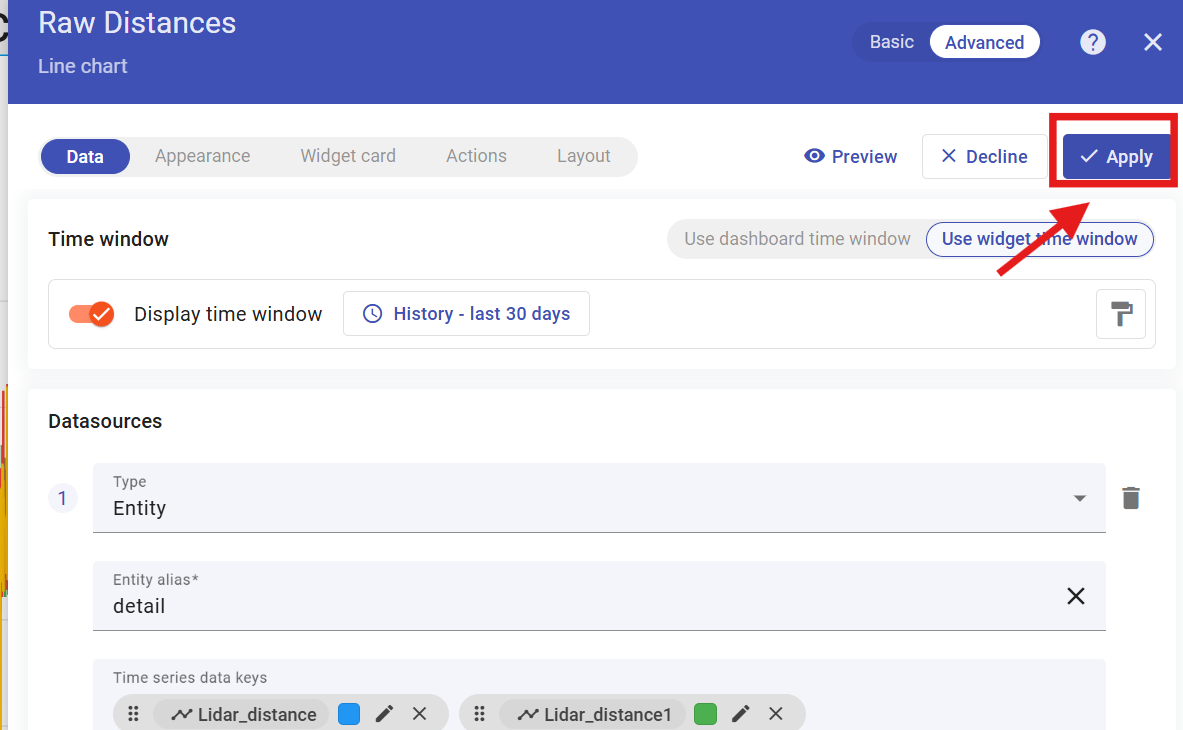Open the Widget card tab
The image size is (1183, 730).
point(348,156)
